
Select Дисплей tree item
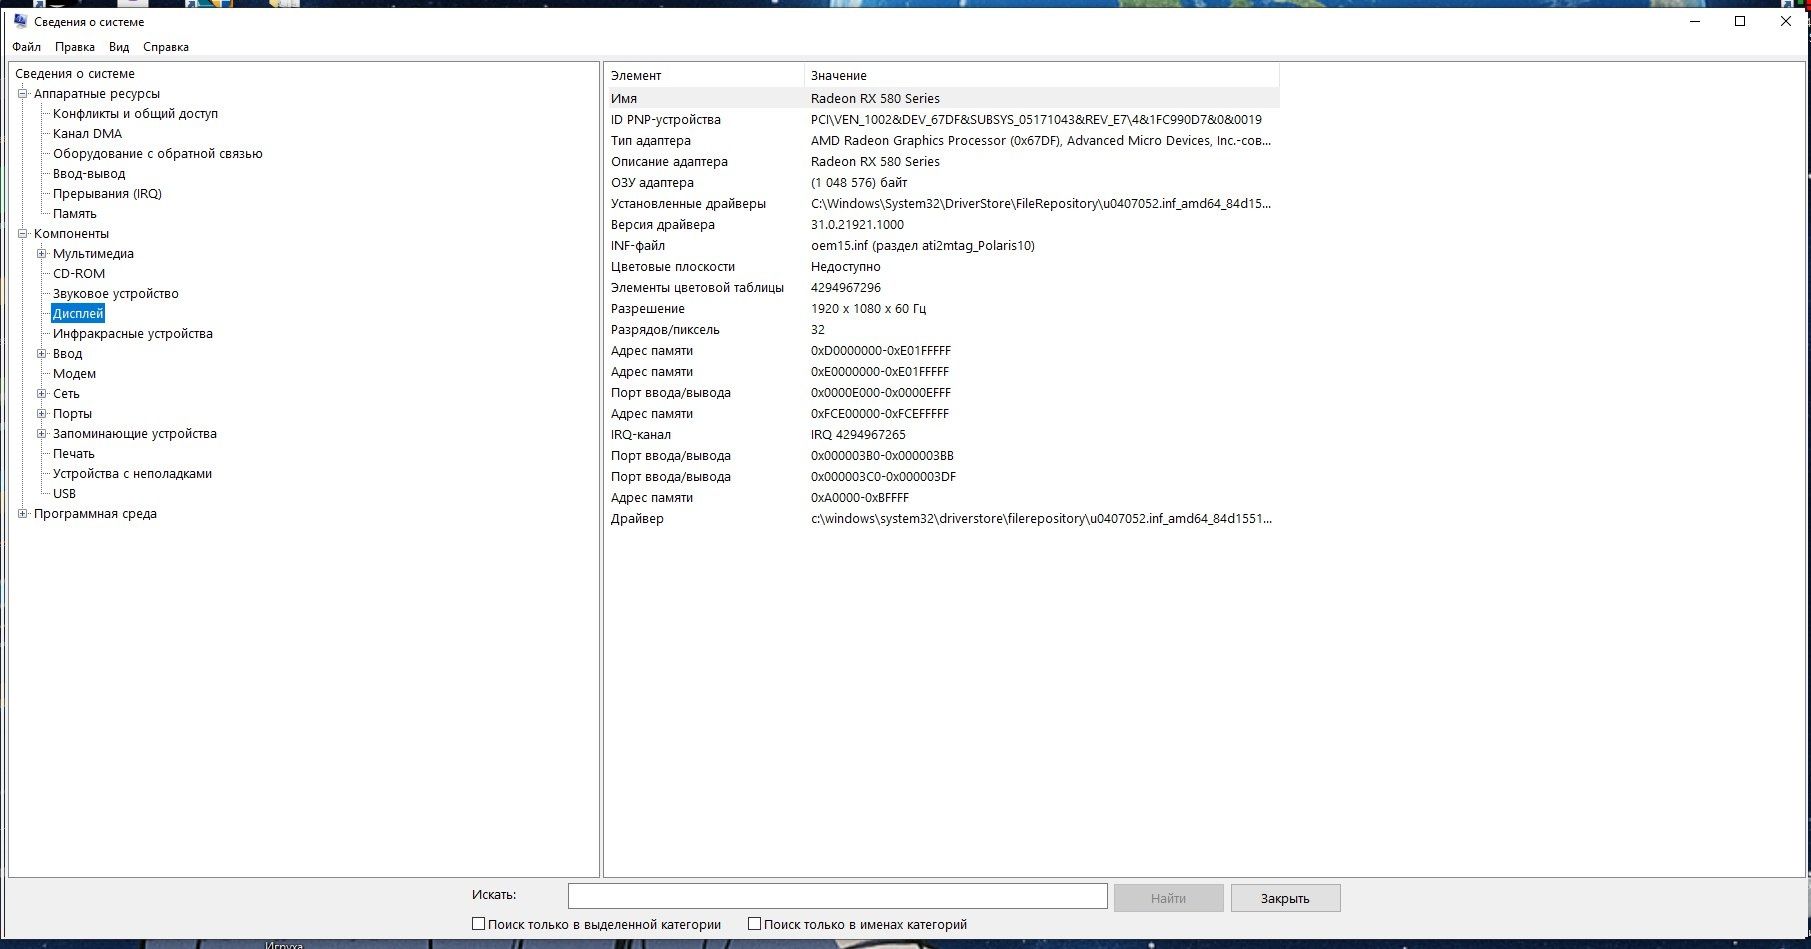(x=78, y=313)
